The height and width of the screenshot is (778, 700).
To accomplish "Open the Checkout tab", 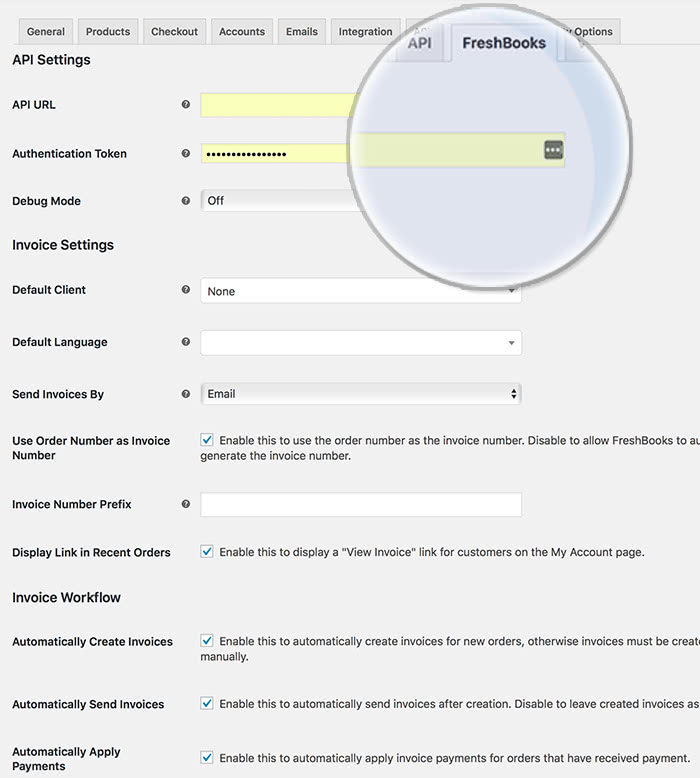I will click(x=174, y=32).
